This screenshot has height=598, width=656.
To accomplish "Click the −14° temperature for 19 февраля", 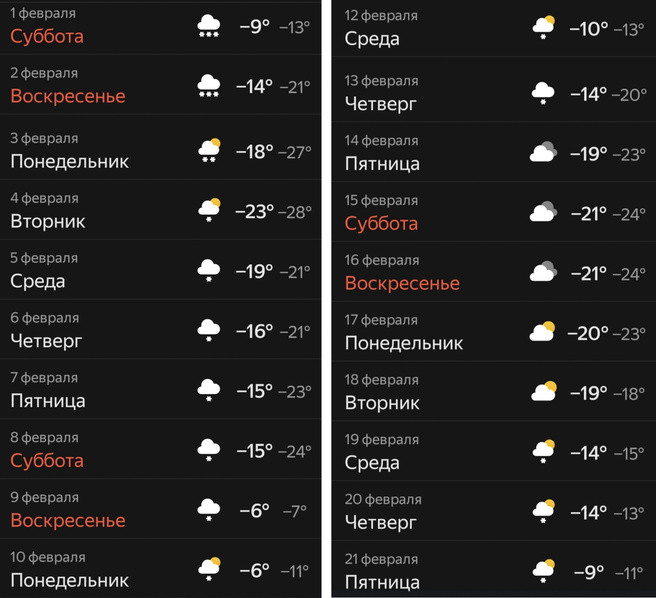I will point(588,452).
